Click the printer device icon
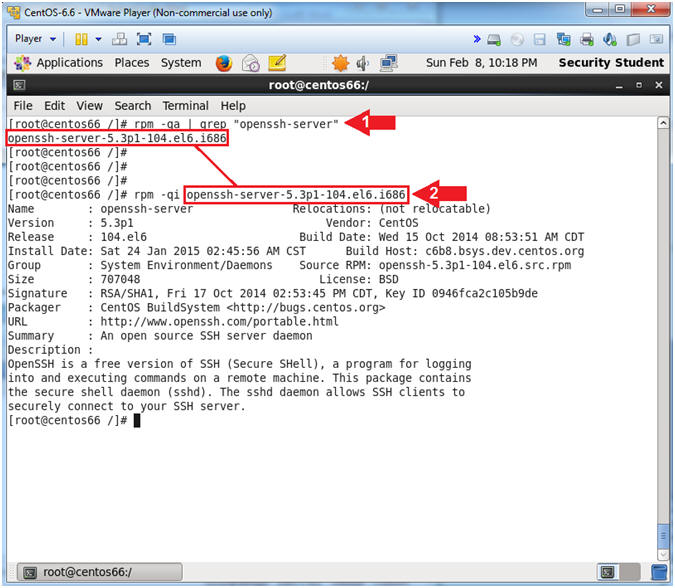Viewport: 675px width, 588px height. pos(586,40)
